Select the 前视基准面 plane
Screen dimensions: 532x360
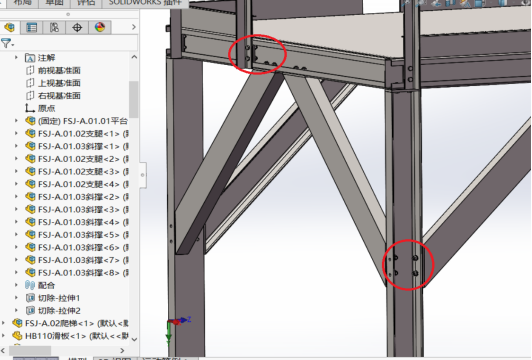coord(59,70)
